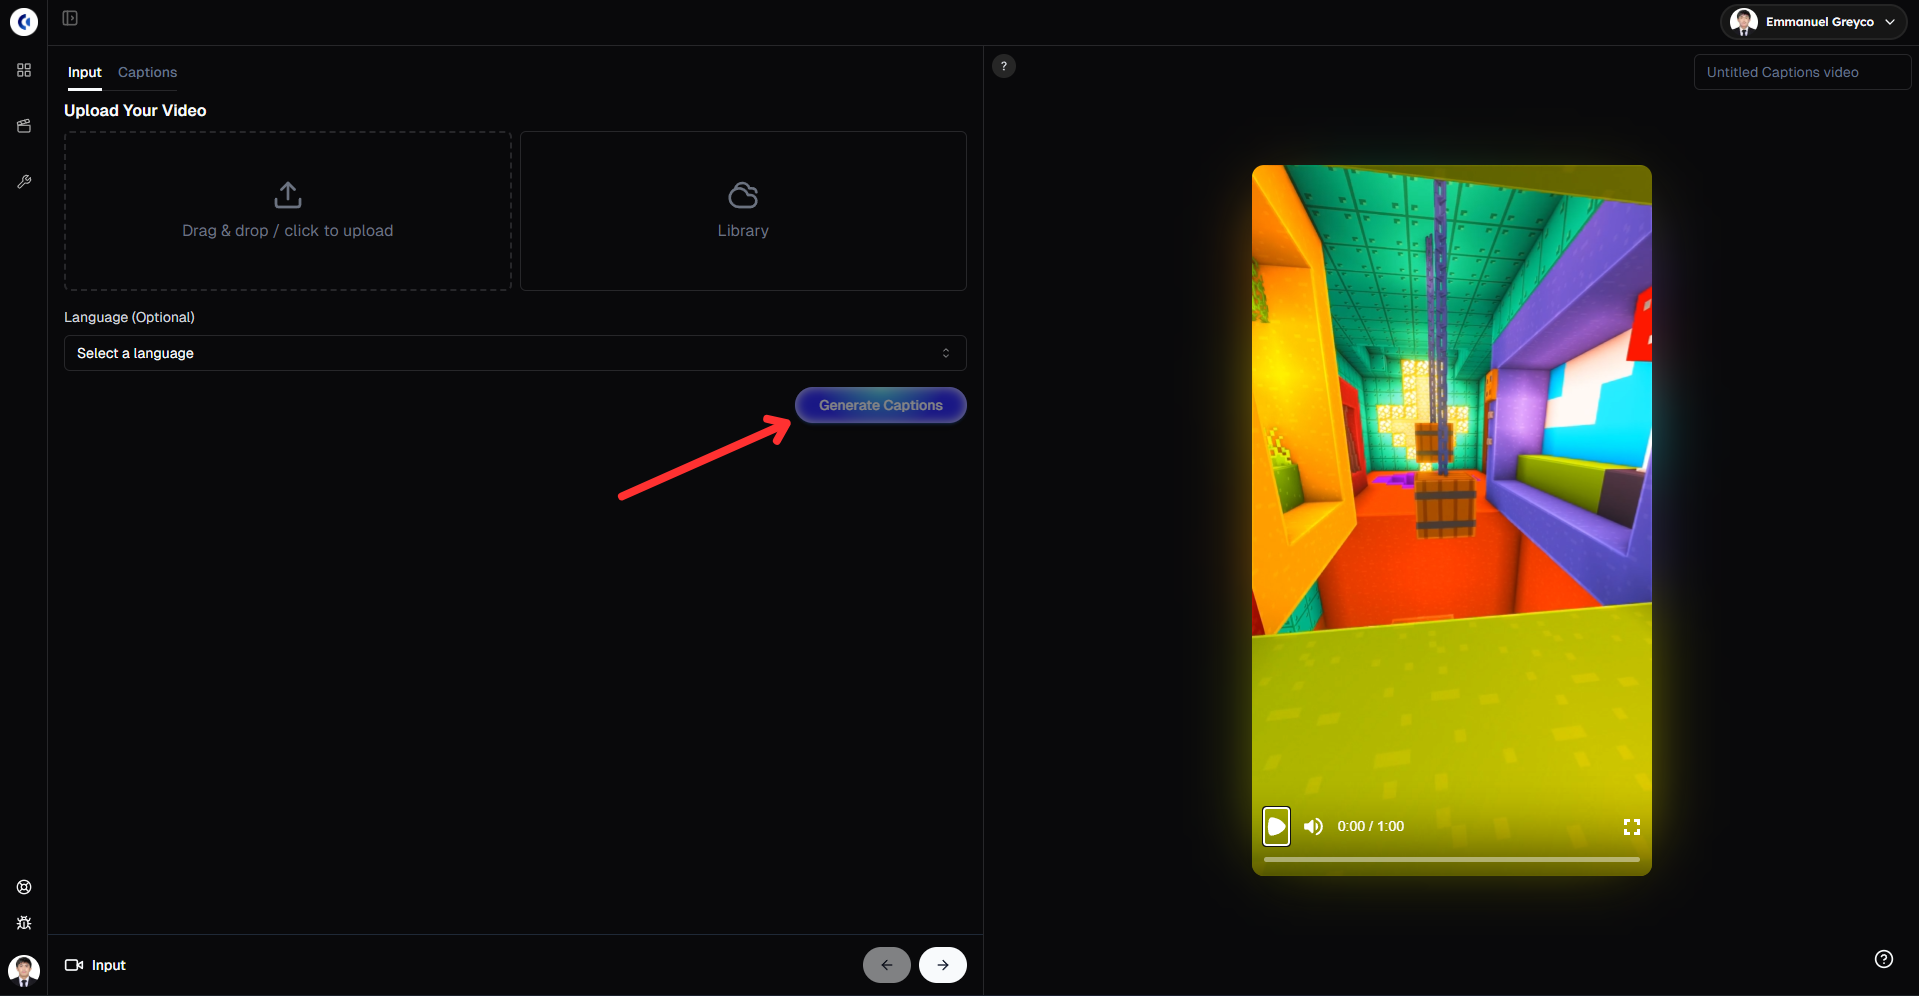The width and height of the screenshot is (1919, 996).
Task: Open the help circle icon at bottom right
Action: [1884, 959]
